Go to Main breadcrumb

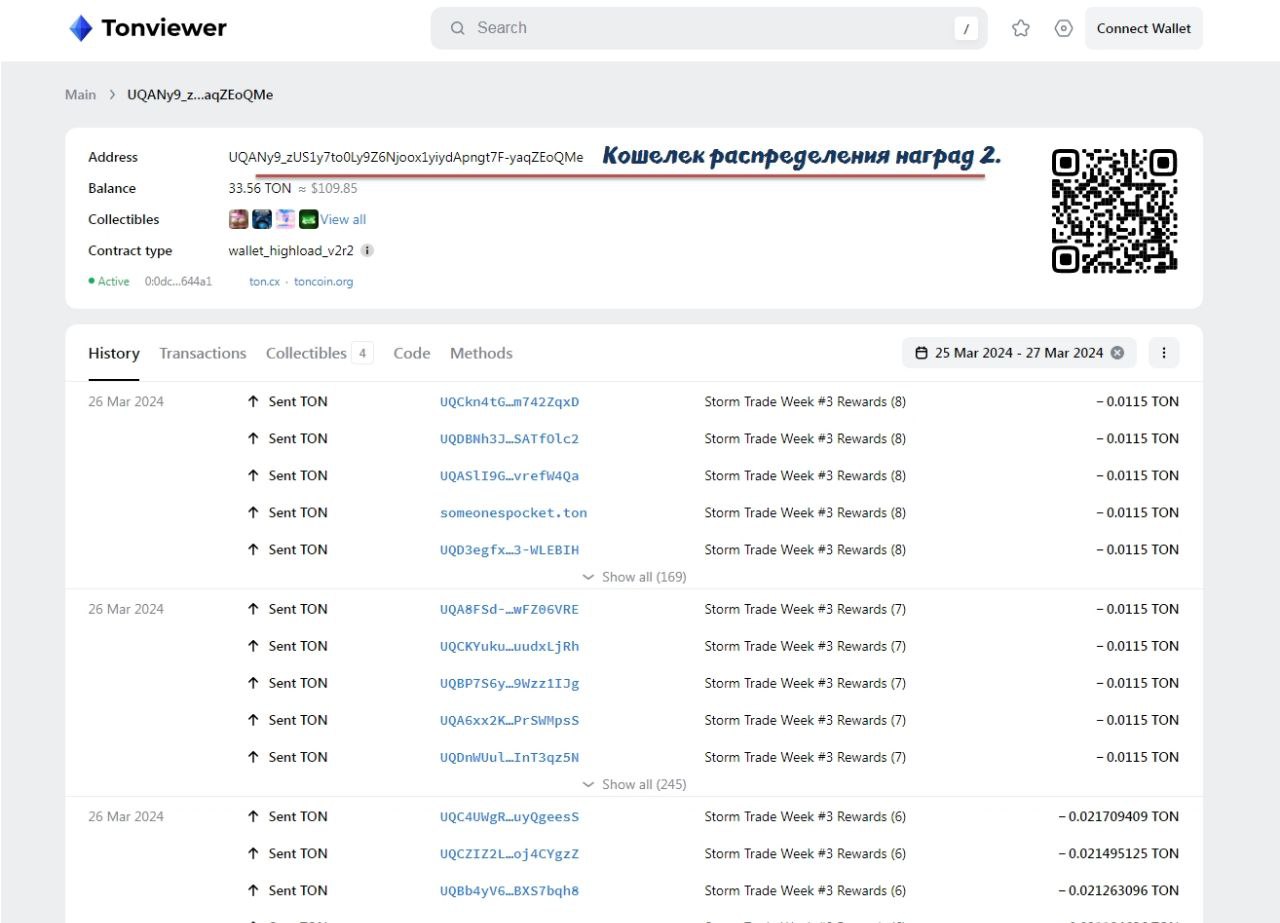click(81, 95)
